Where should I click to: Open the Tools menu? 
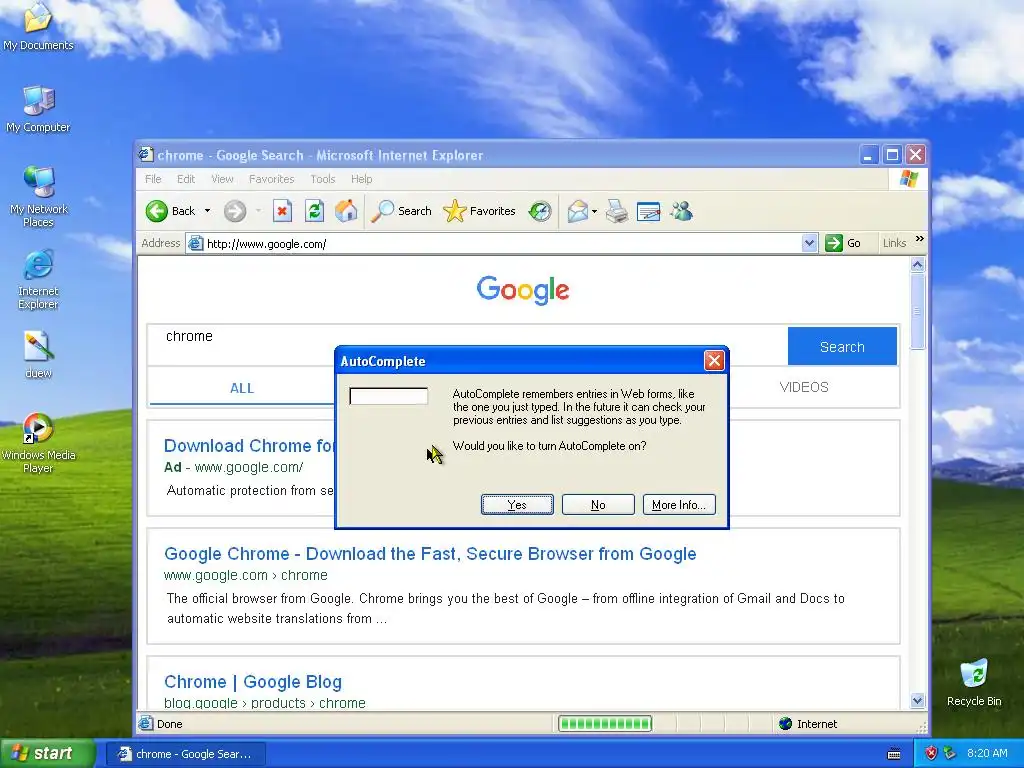(323, 179)
